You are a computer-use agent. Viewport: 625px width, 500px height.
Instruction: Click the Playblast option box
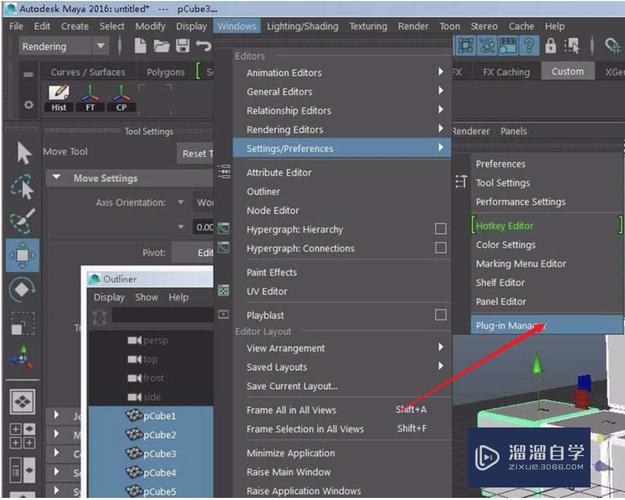(x=440, y=315)
